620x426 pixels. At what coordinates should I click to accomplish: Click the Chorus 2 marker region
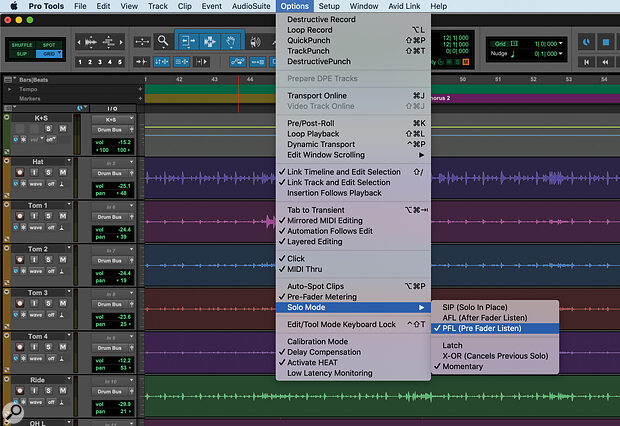pyautogui.click(x=525, y=98)
